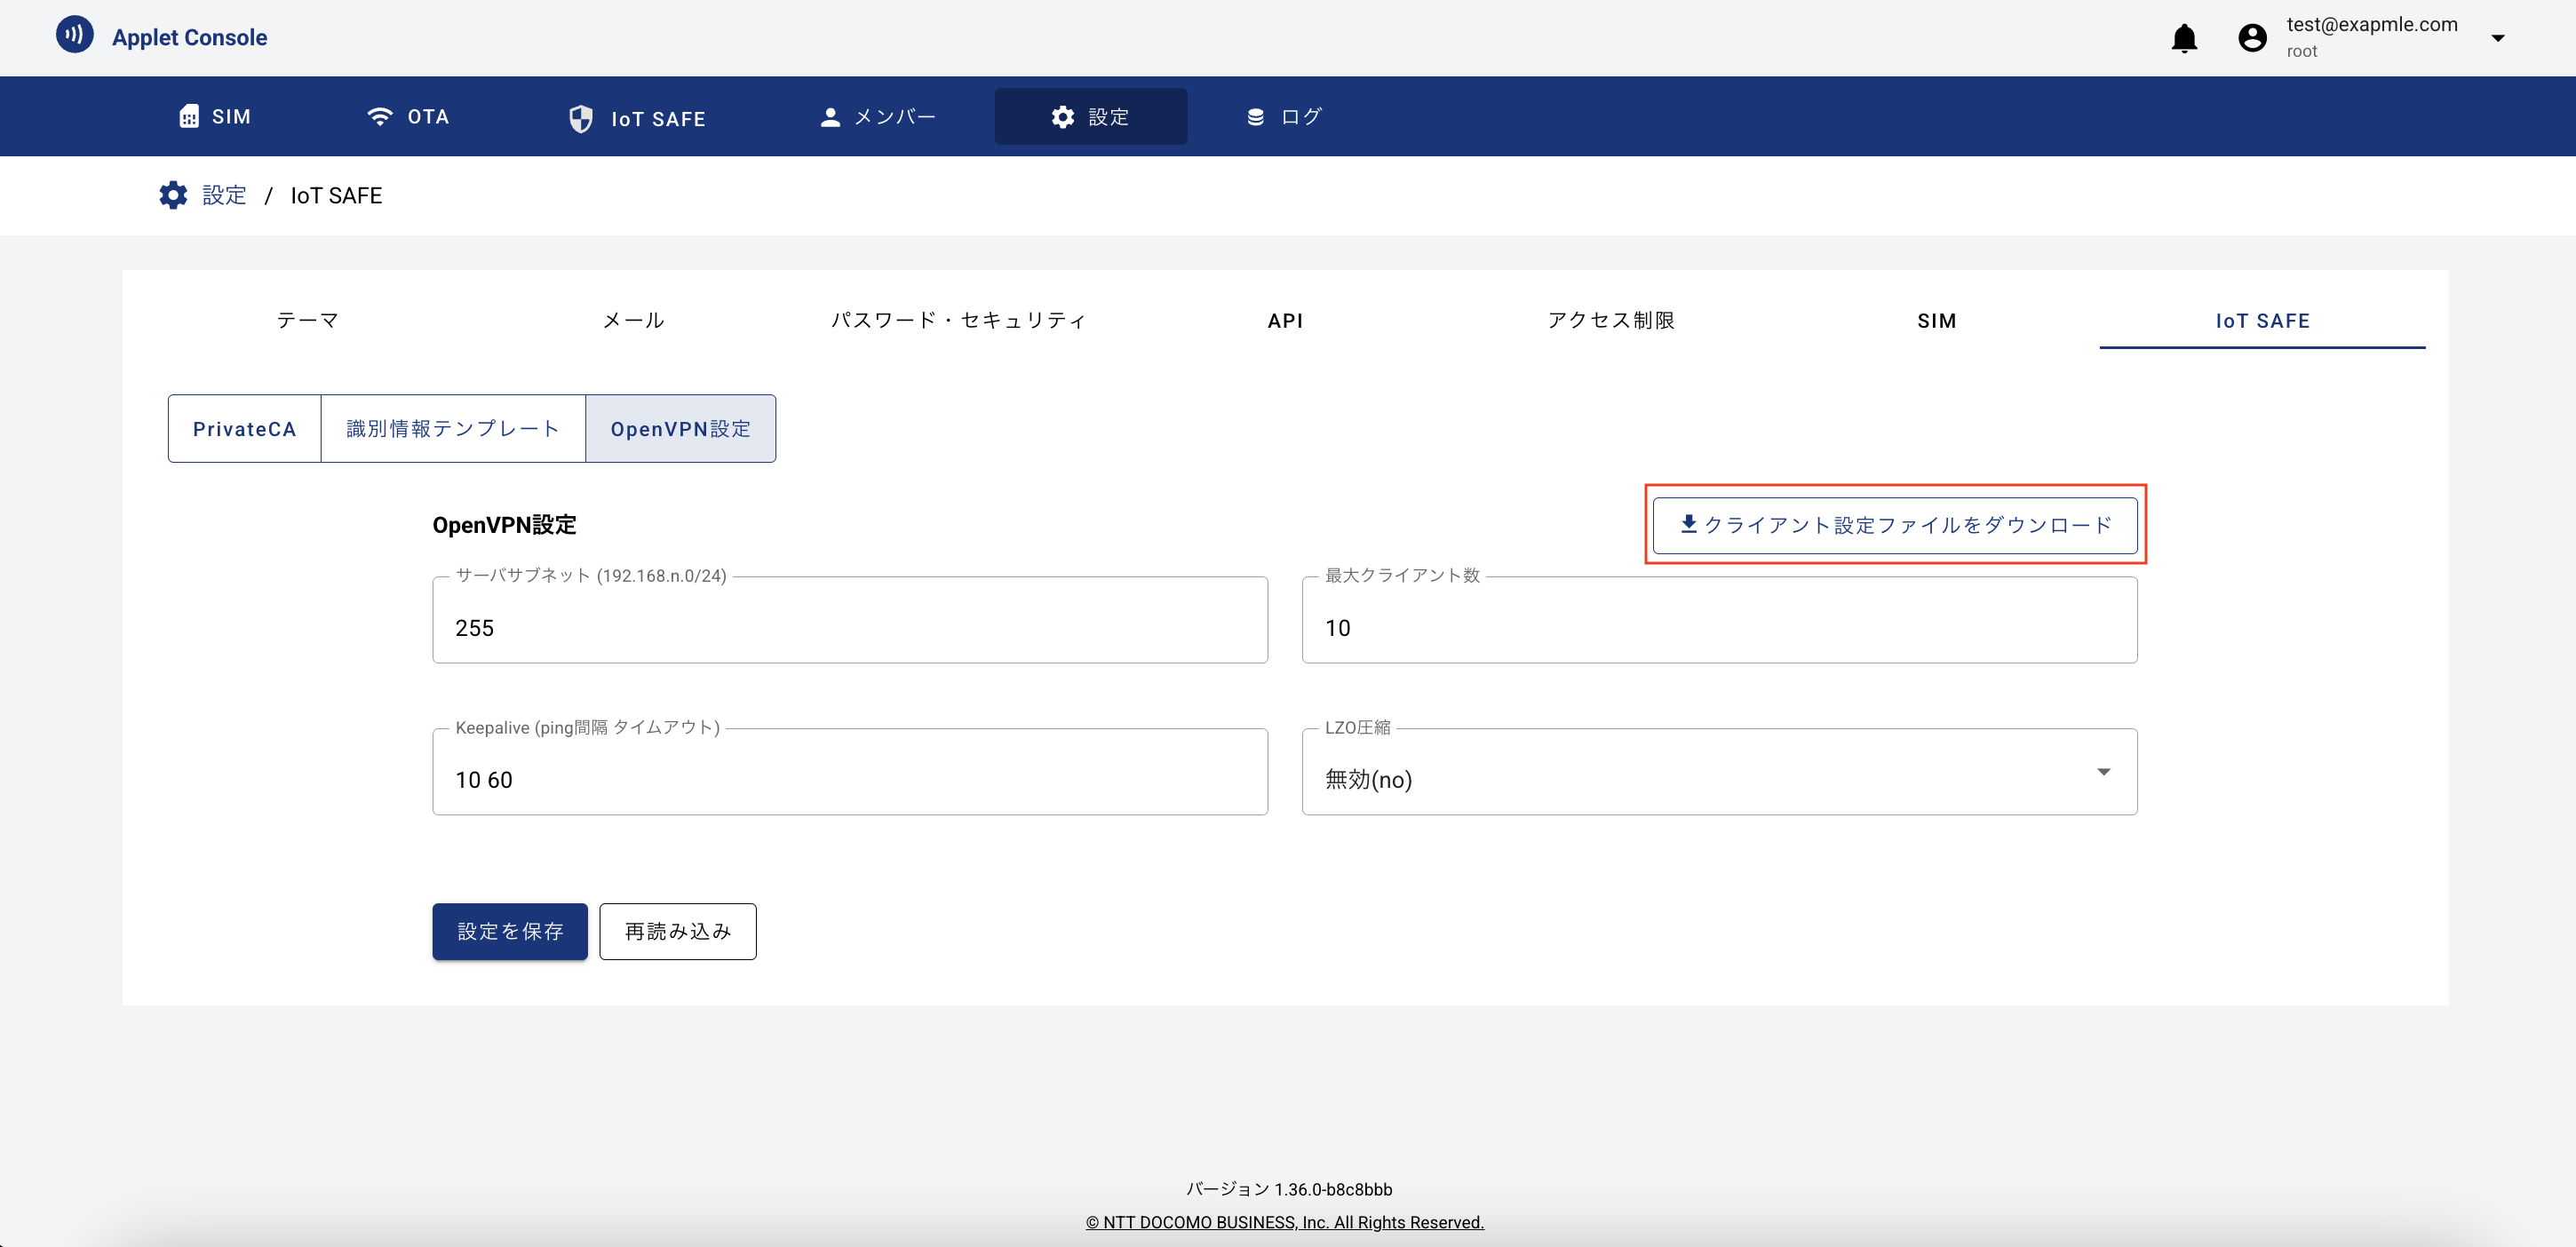The height and width of the screenshot is (1247, 2576).
Task: Click the Applet Console logo icon
Action: 74,35
